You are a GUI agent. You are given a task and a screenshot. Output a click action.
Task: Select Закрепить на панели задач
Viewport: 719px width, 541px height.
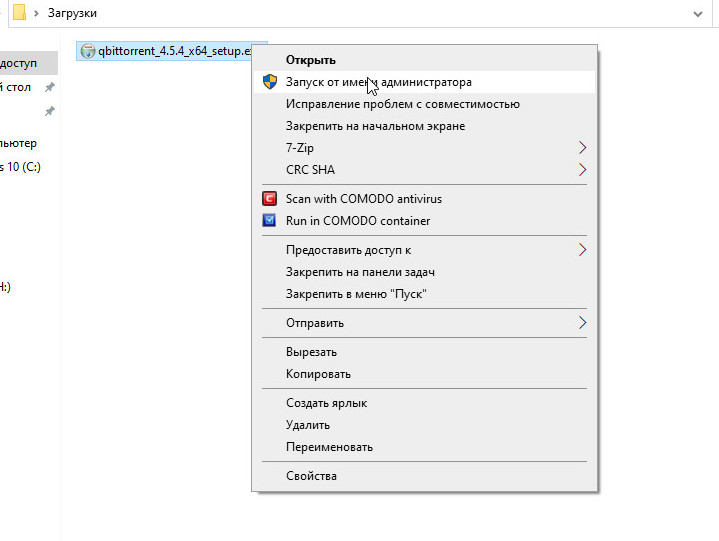tap(360, 272)
